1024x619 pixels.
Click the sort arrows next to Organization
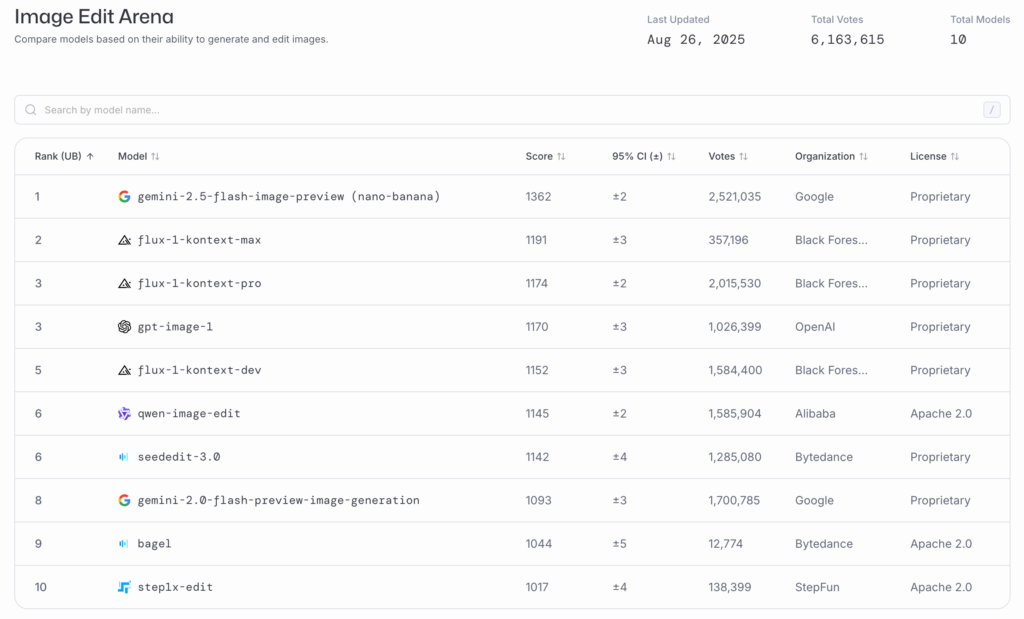(863, 156)
